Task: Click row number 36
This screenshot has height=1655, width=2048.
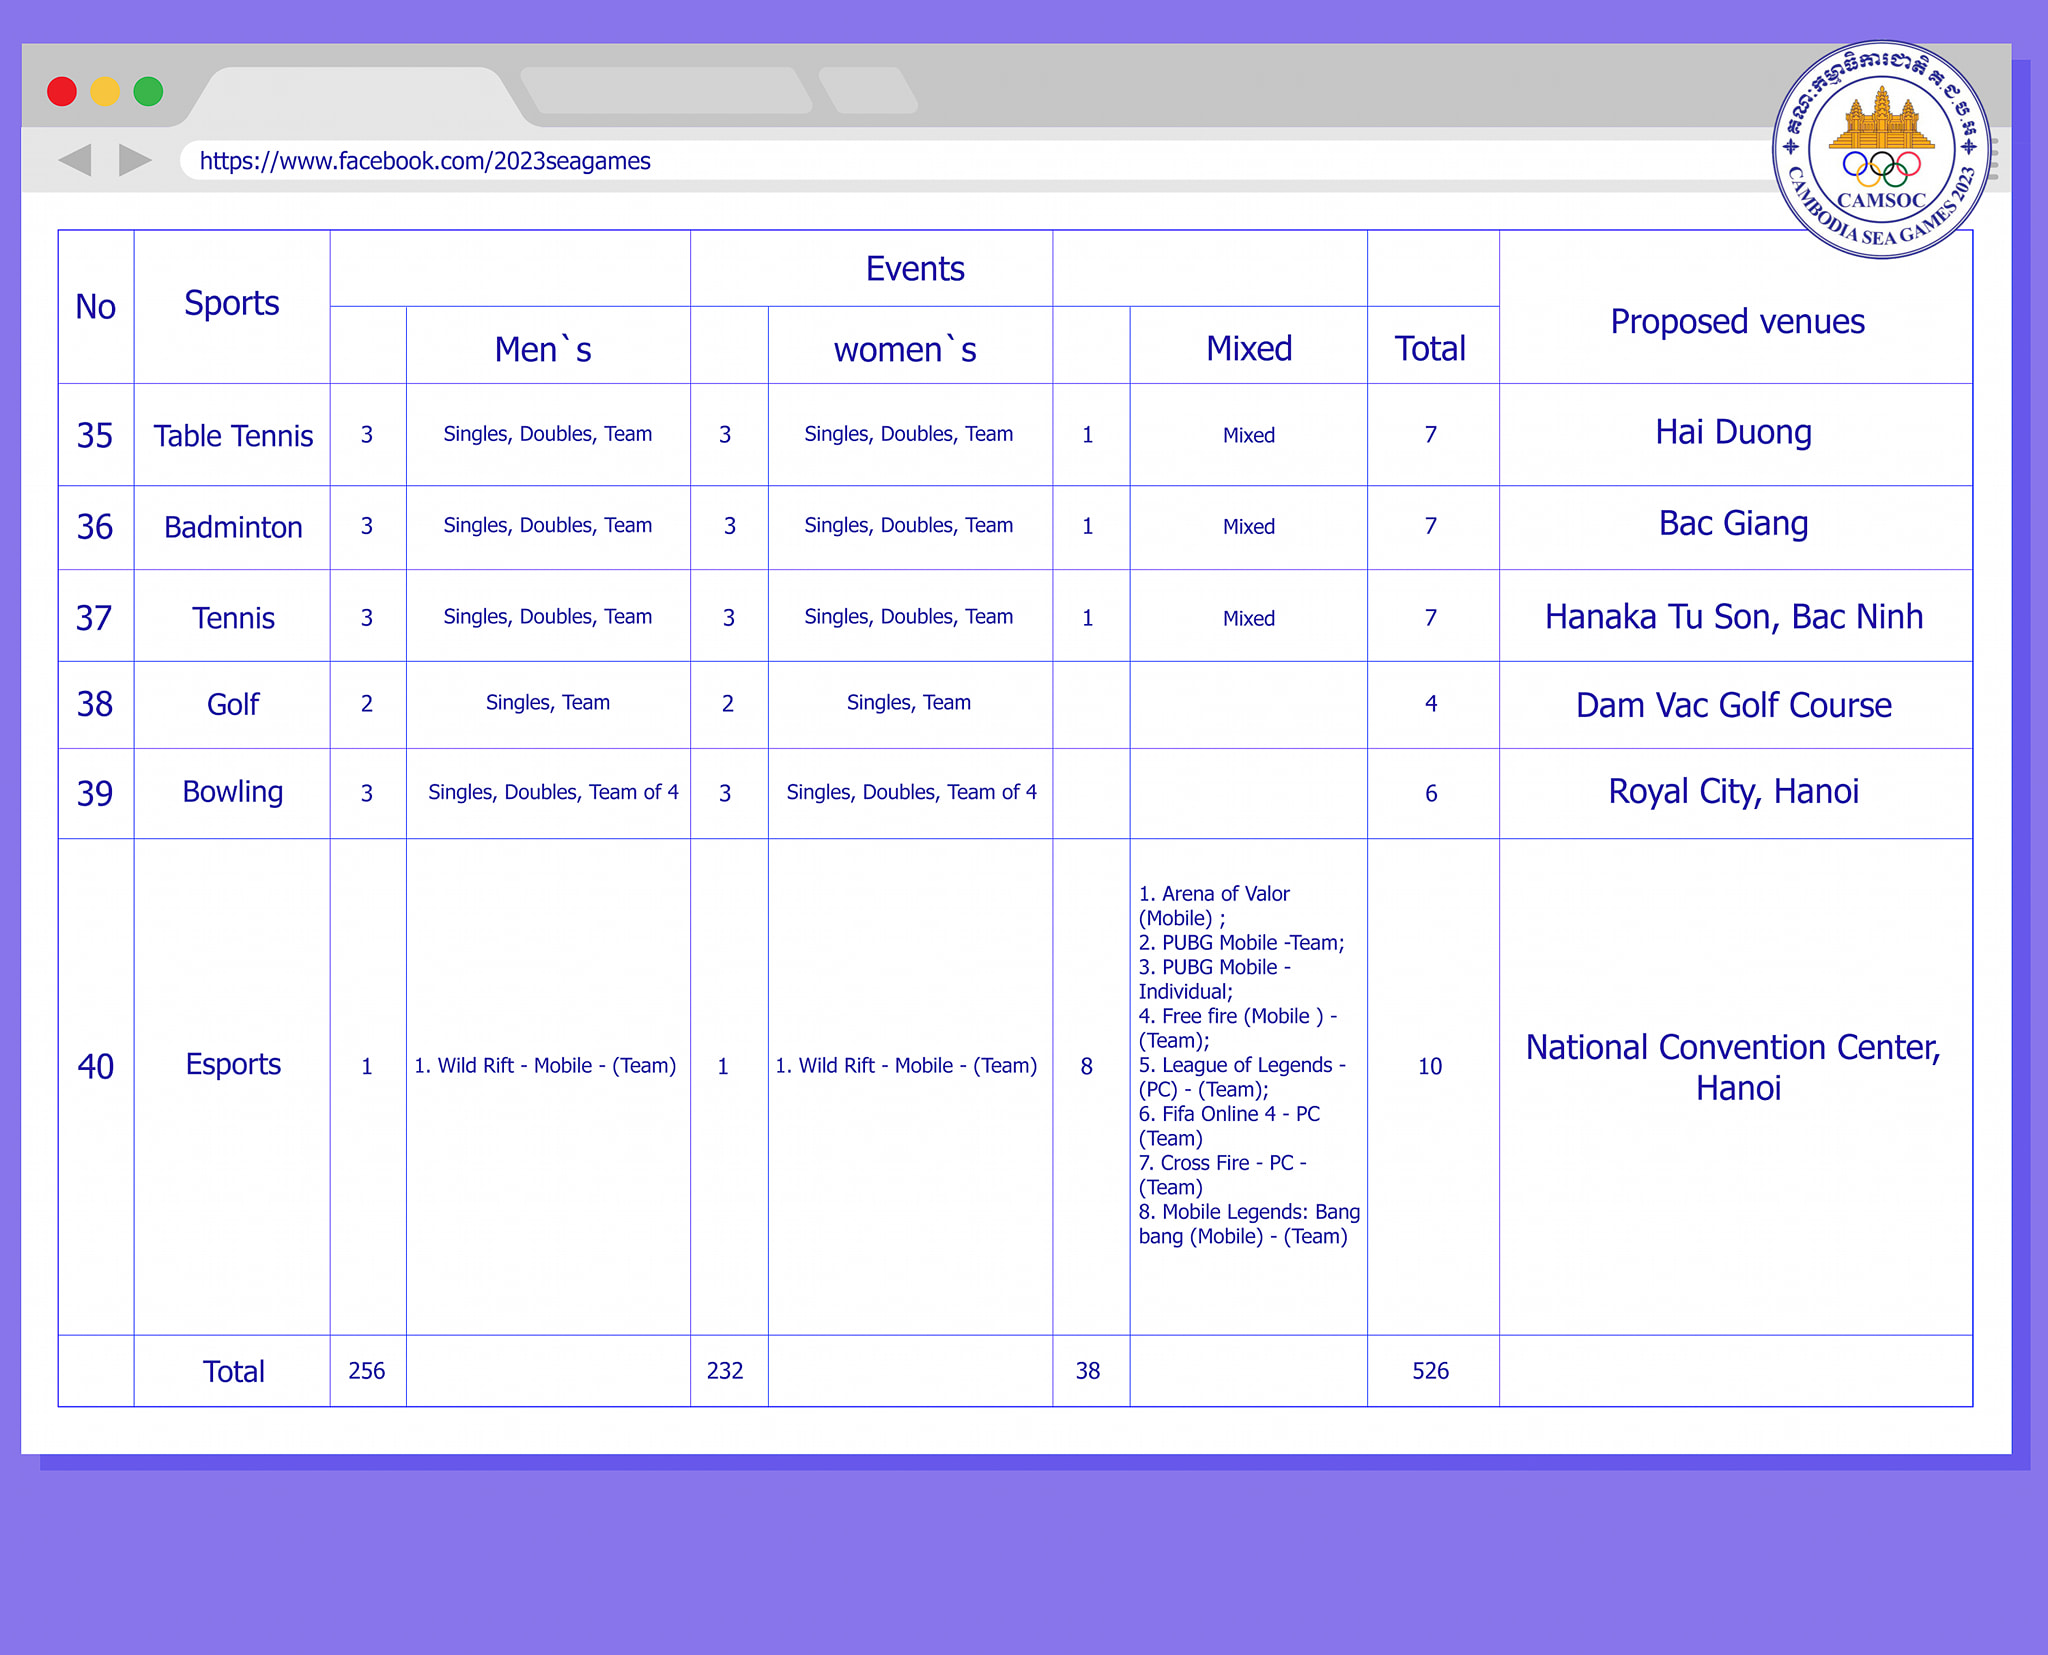Action: point(95,526)
